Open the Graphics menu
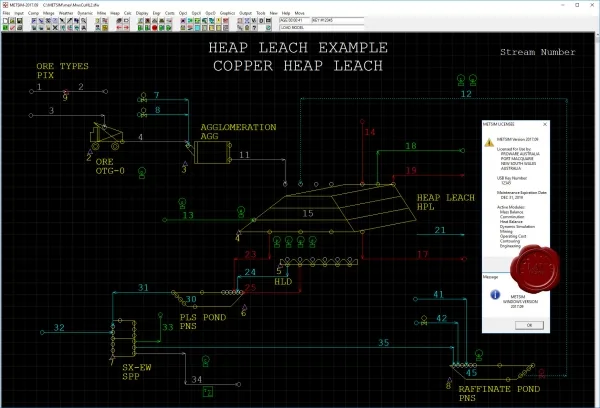 click(x=227, y=13)
